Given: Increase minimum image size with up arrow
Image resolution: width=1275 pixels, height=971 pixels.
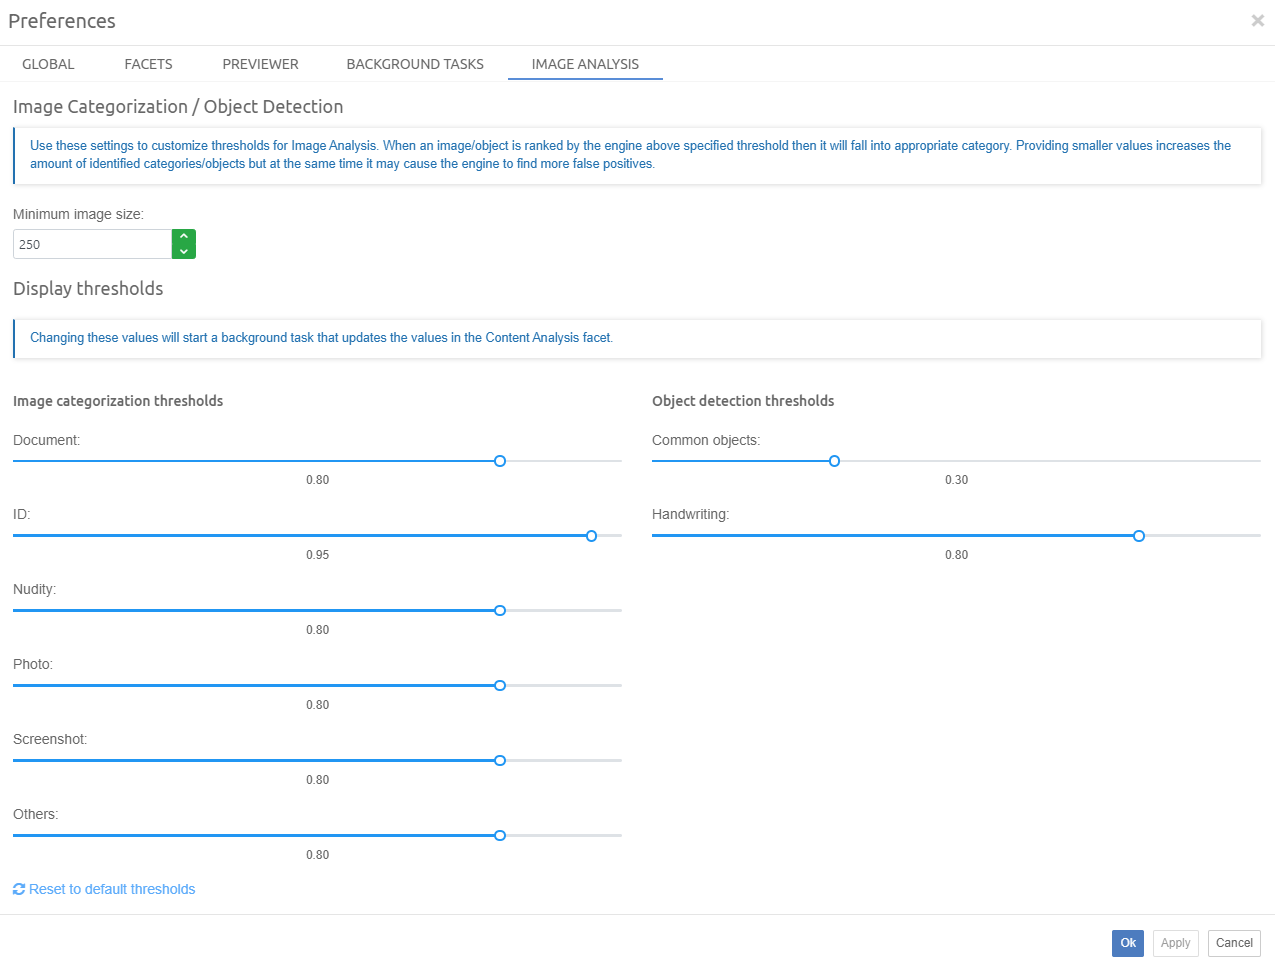Looking at the screenshot, I should 184,237.
